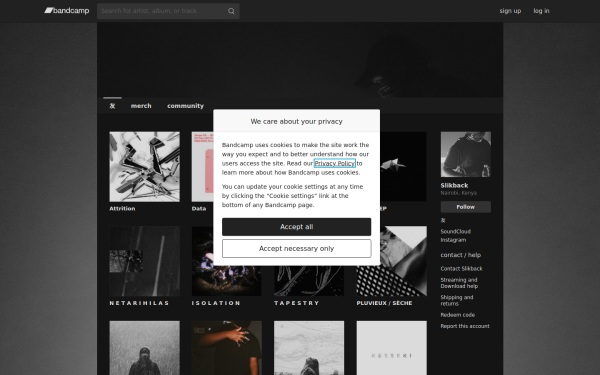
Task: Click the Nairobi, Kenya location text
Action: pyautogui.click(x=458, y=193)
